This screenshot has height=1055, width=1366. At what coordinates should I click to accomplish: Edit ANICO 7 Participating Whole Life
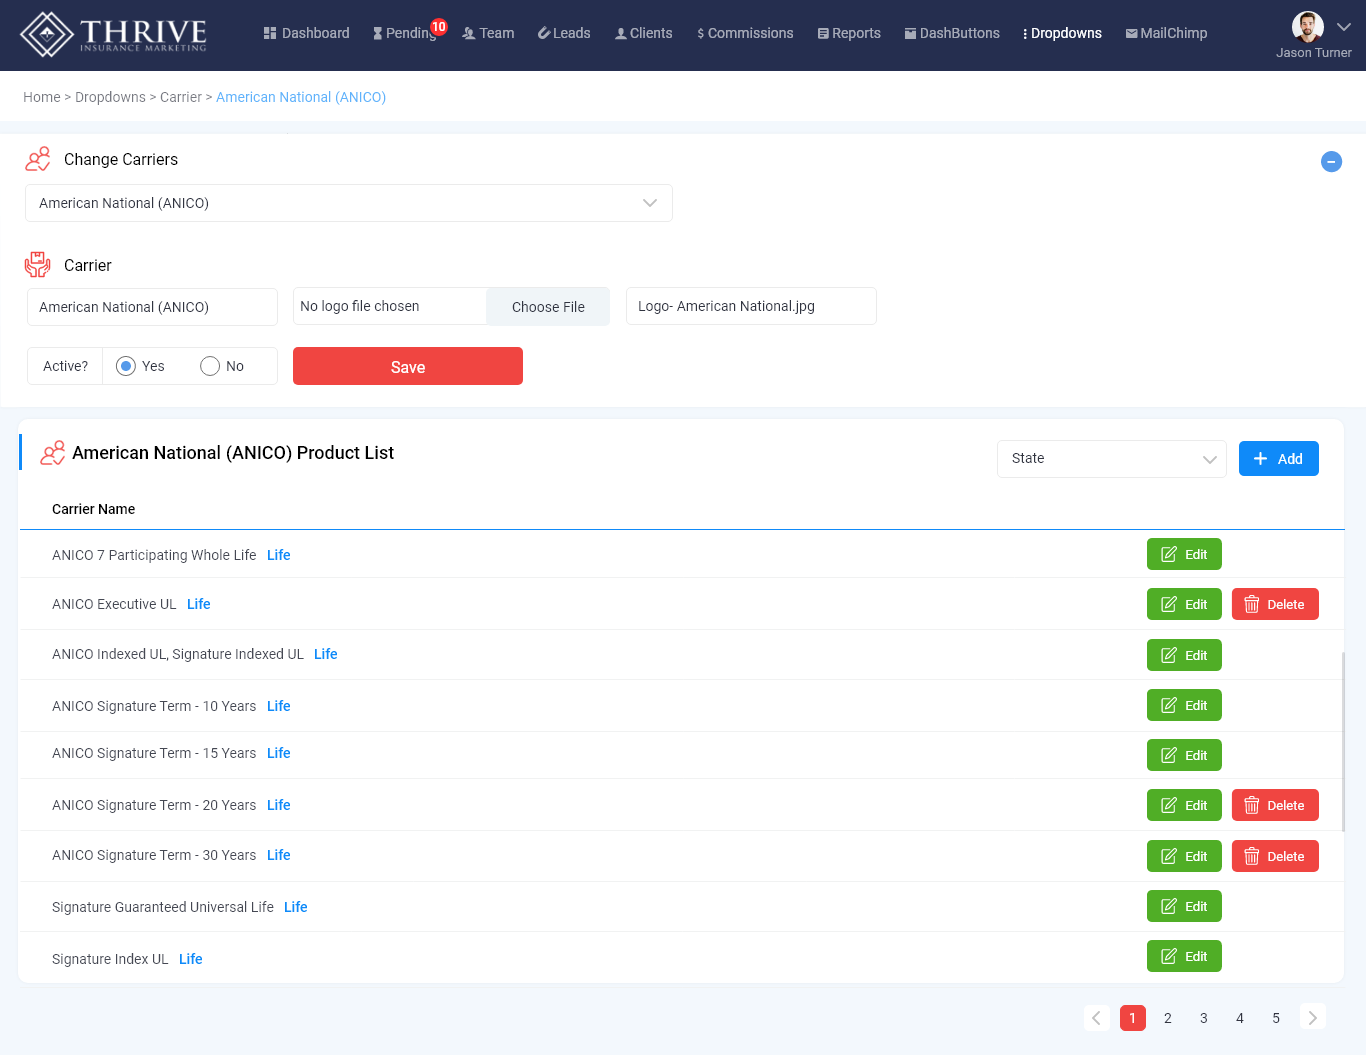[x=1184, y=554]
